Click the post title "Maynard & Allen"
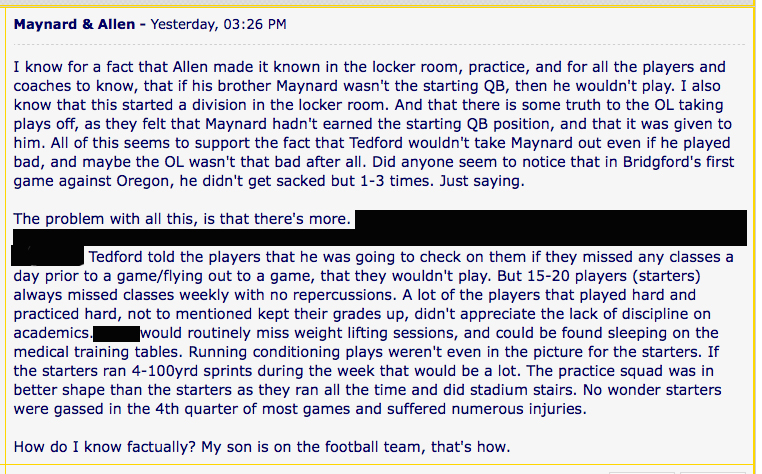762x474 pixels. (x=60, y=23)
